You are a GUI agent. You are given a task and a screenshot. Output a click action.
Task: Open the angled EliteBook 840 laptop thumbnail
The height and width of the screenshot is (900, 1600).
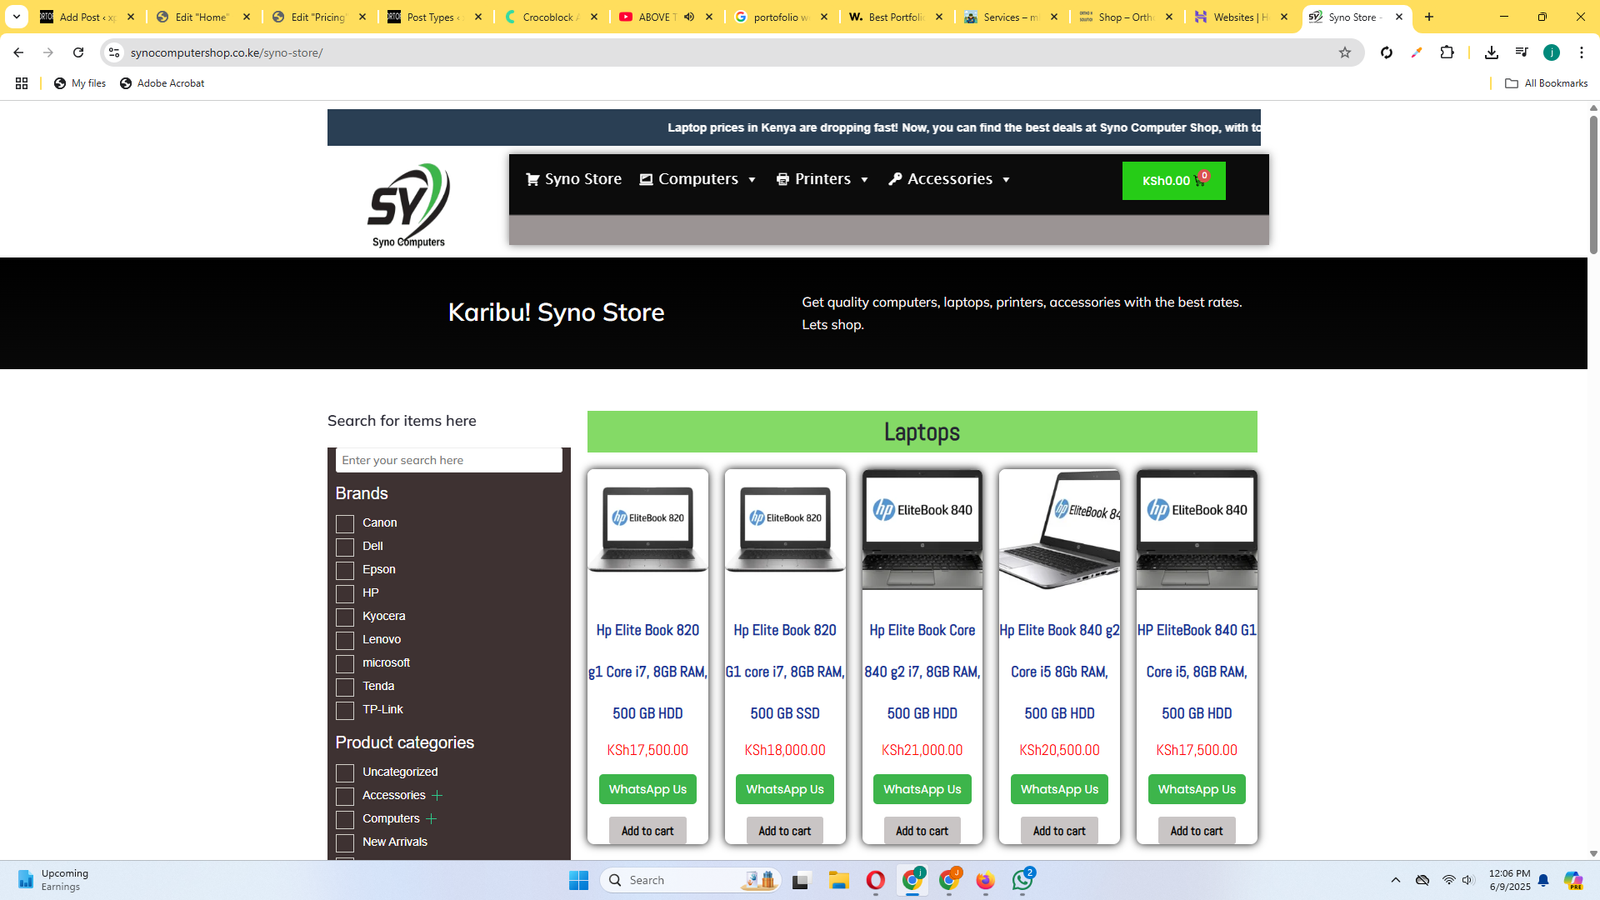[1059, 528]
